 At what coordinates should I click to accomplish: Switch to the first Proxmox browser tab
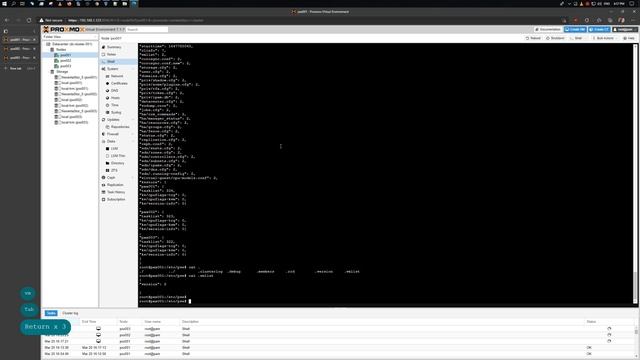(20, 40)
